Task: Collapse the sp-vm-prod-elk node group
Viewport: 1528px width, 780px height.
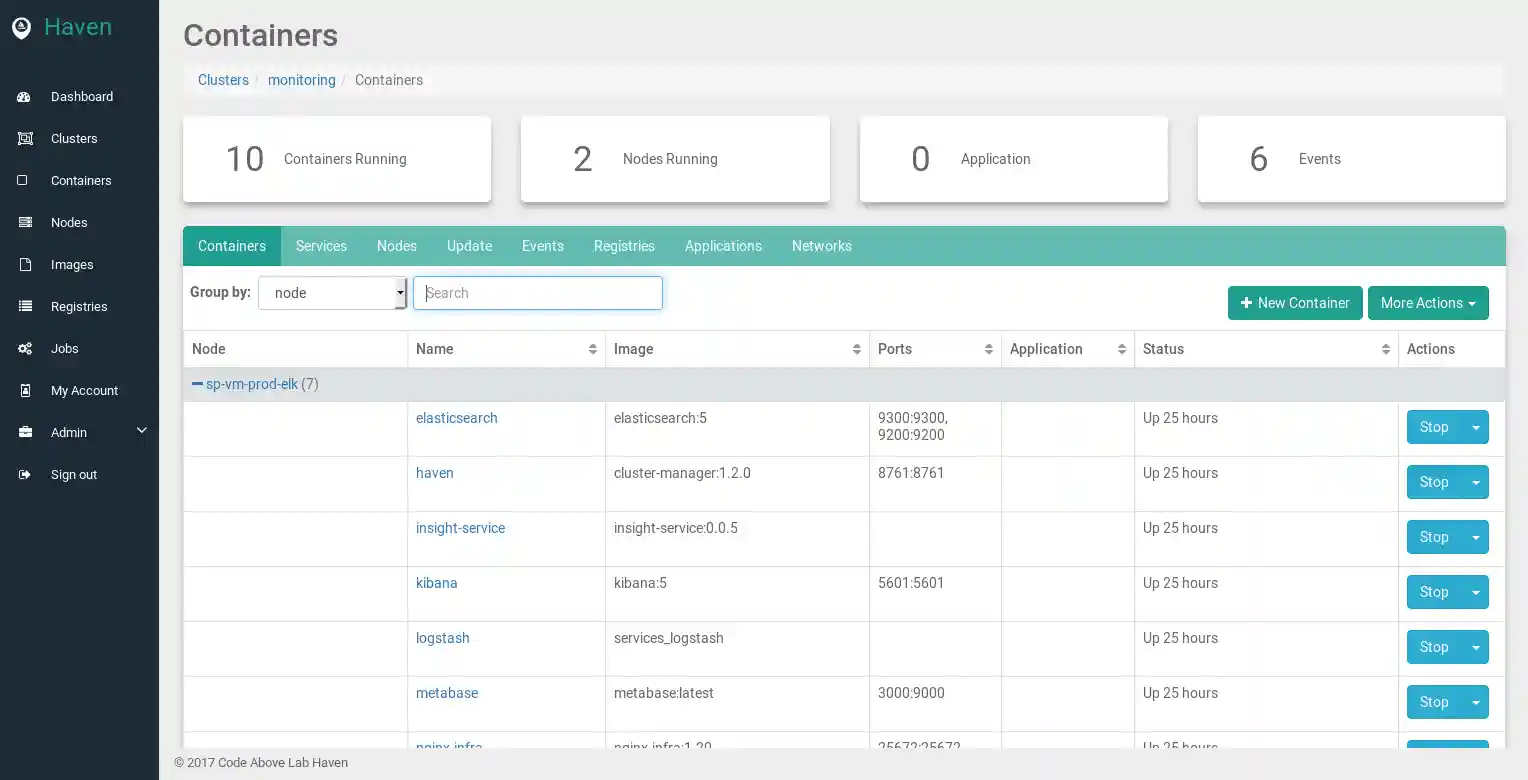Action: click(197, 384)
